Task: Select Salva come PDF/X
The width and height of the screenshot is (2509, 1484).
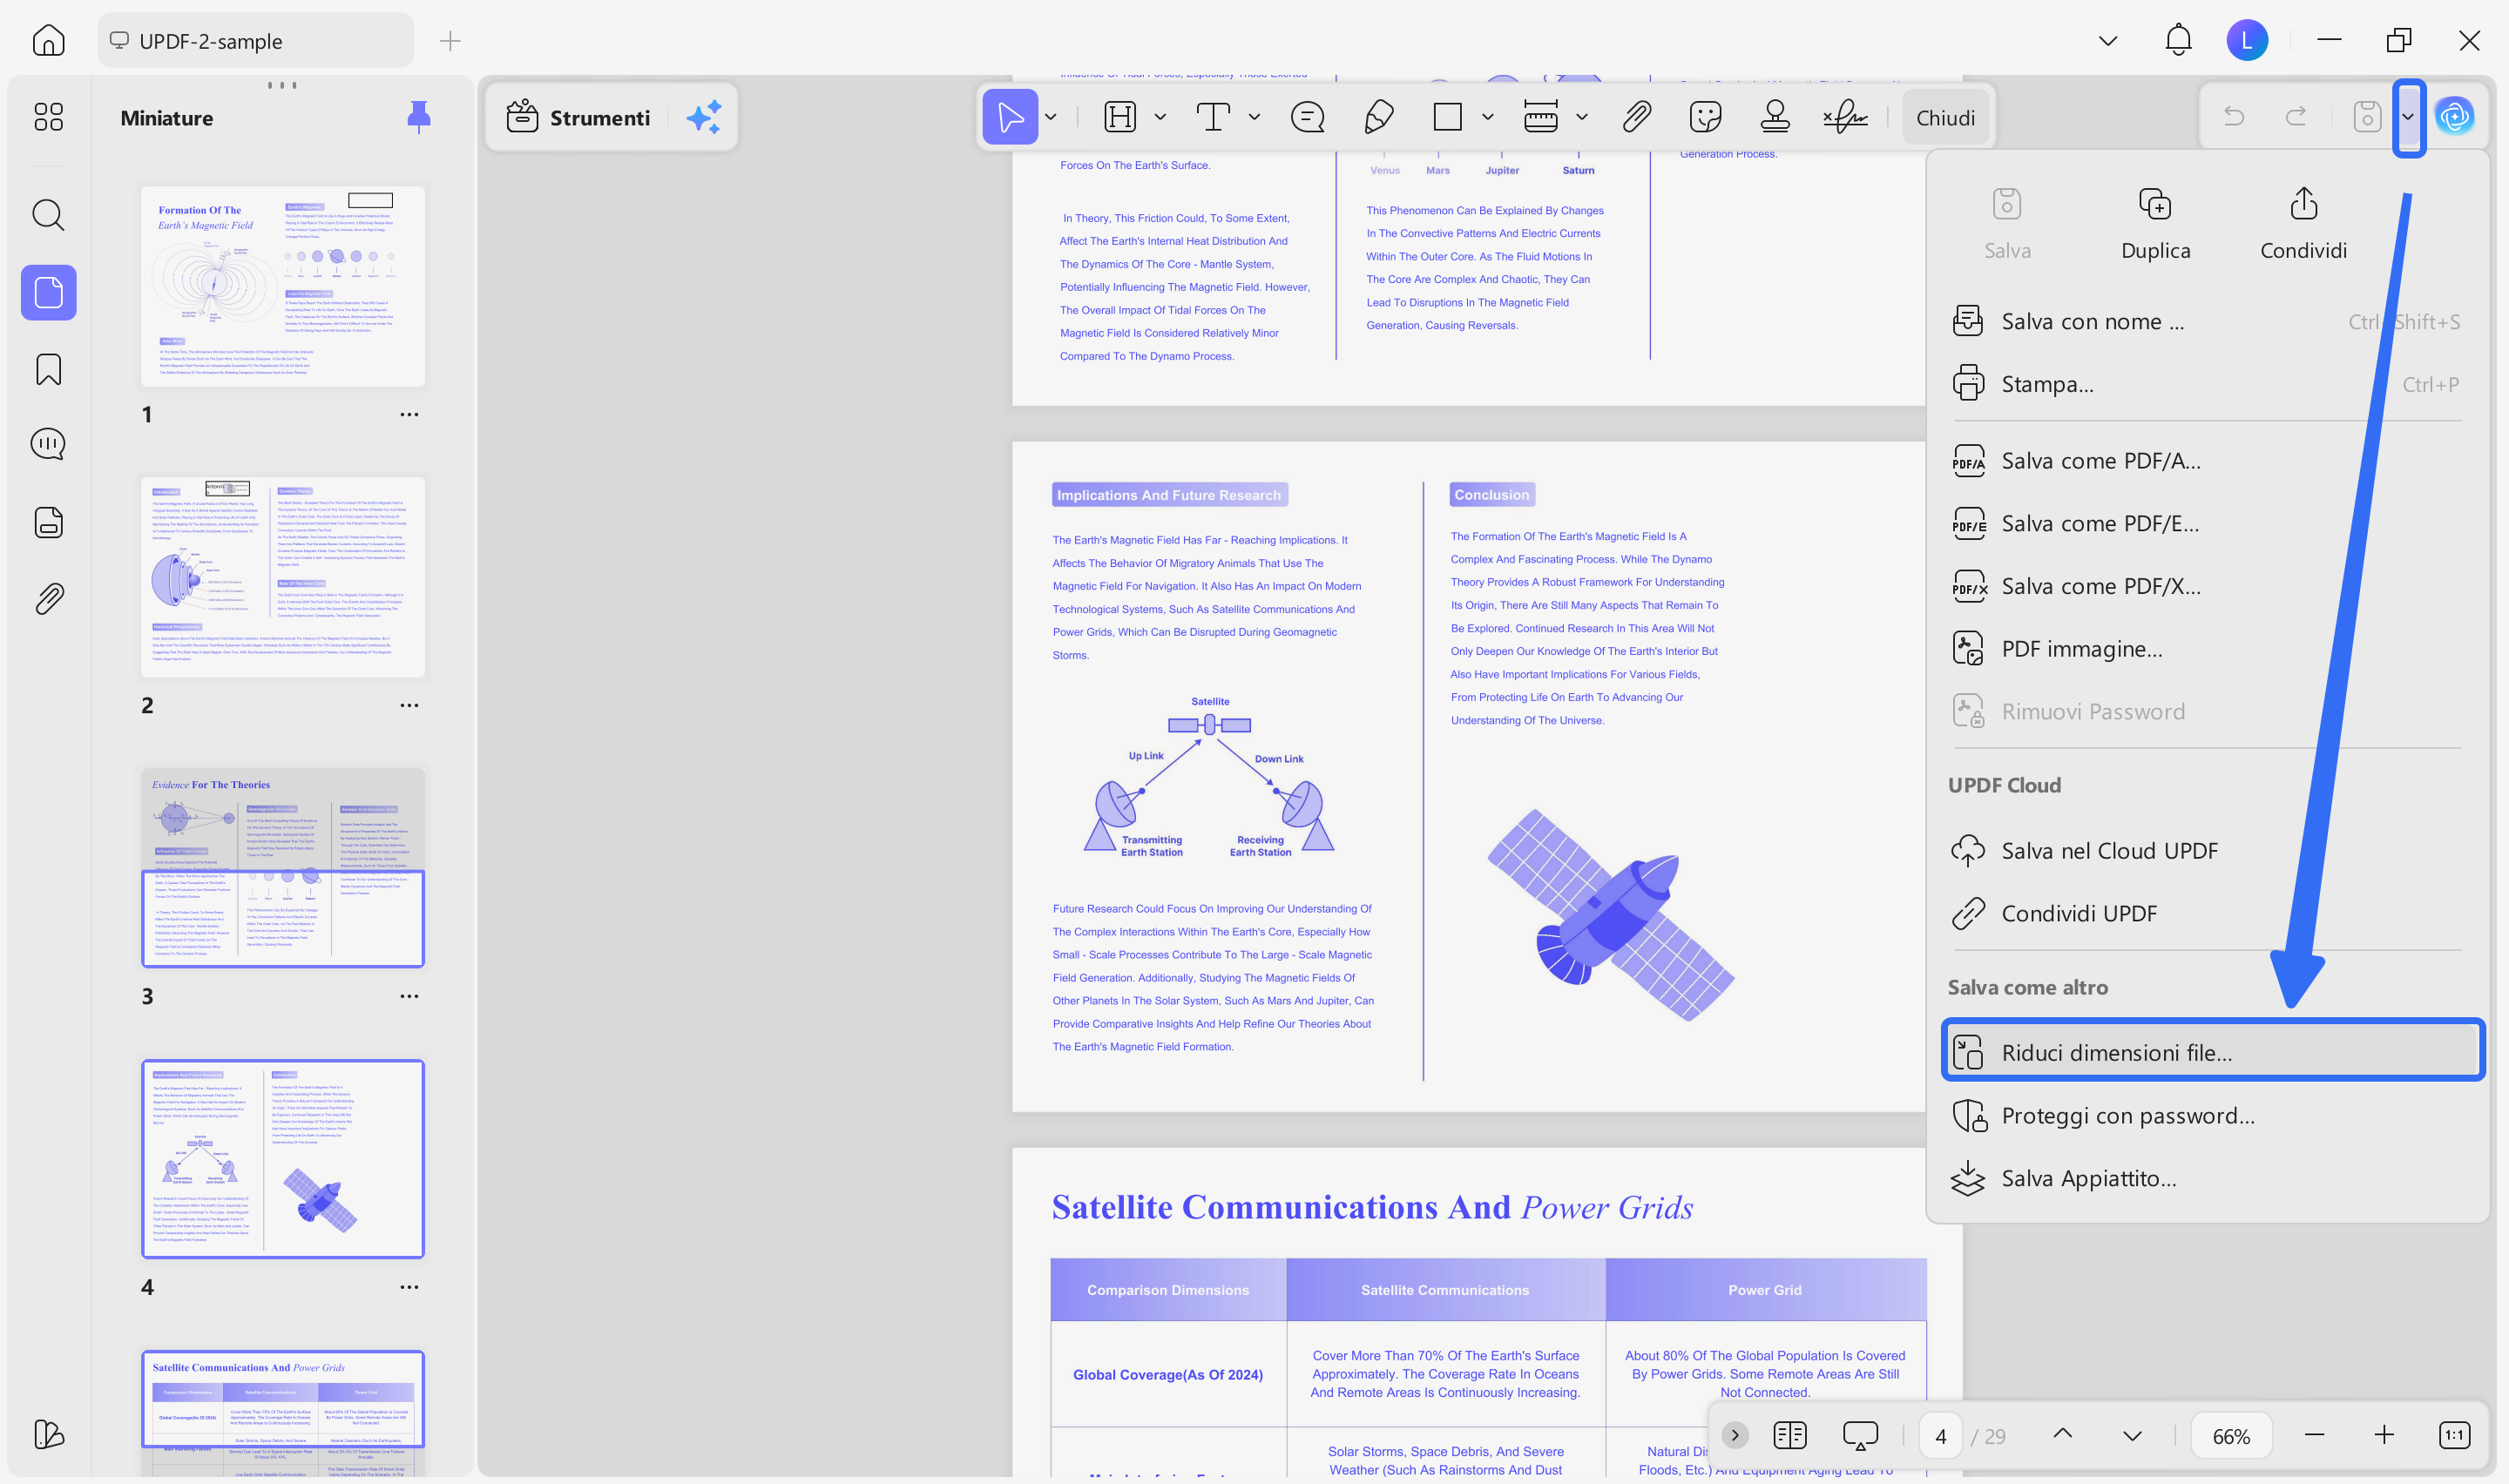Action: [2206, 587]
